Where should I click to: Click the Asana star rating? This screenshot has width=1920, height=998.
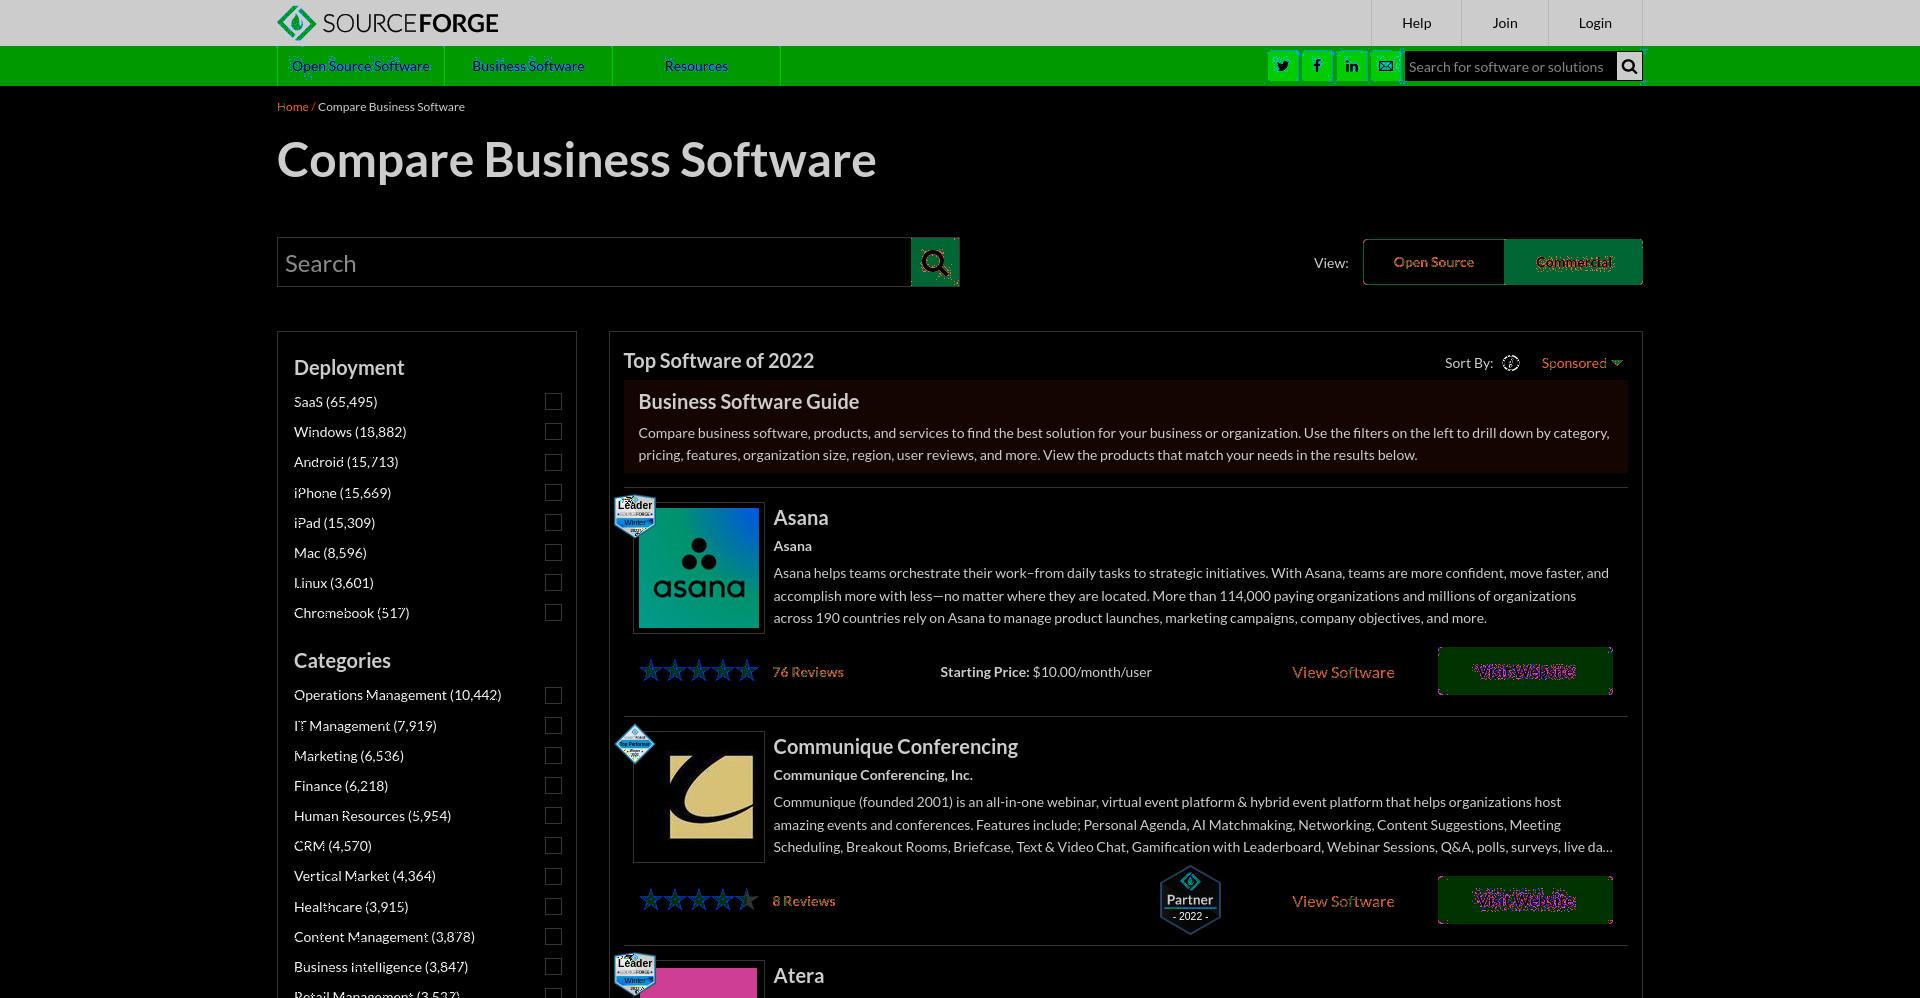[x=699, y=671]
